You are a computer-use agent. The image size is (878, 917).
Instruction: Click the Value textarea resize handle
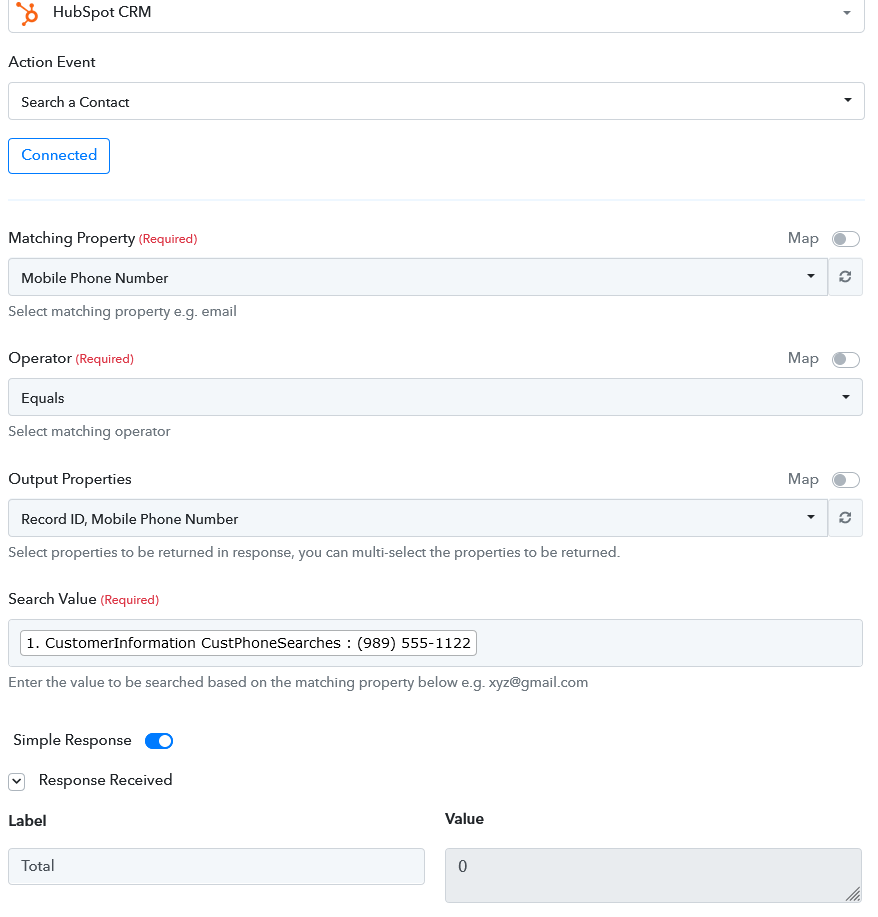[x=853, y=893]
